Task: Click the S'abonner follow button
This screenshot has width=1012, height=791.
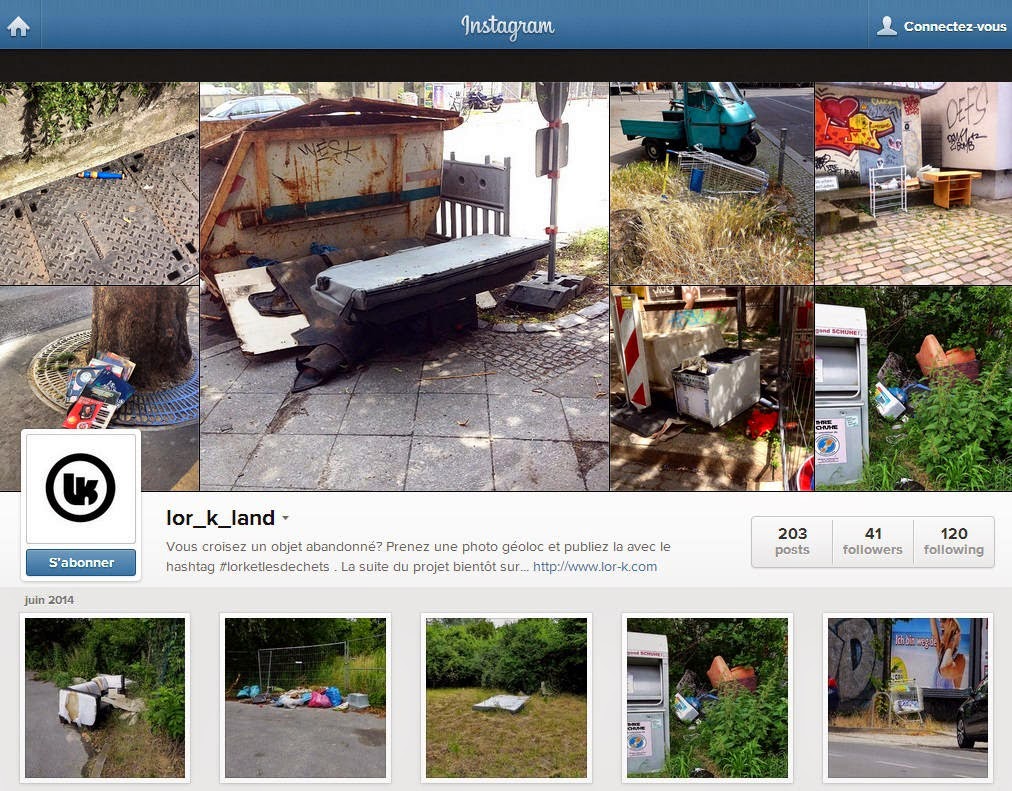Action: (x=81, y=563)
